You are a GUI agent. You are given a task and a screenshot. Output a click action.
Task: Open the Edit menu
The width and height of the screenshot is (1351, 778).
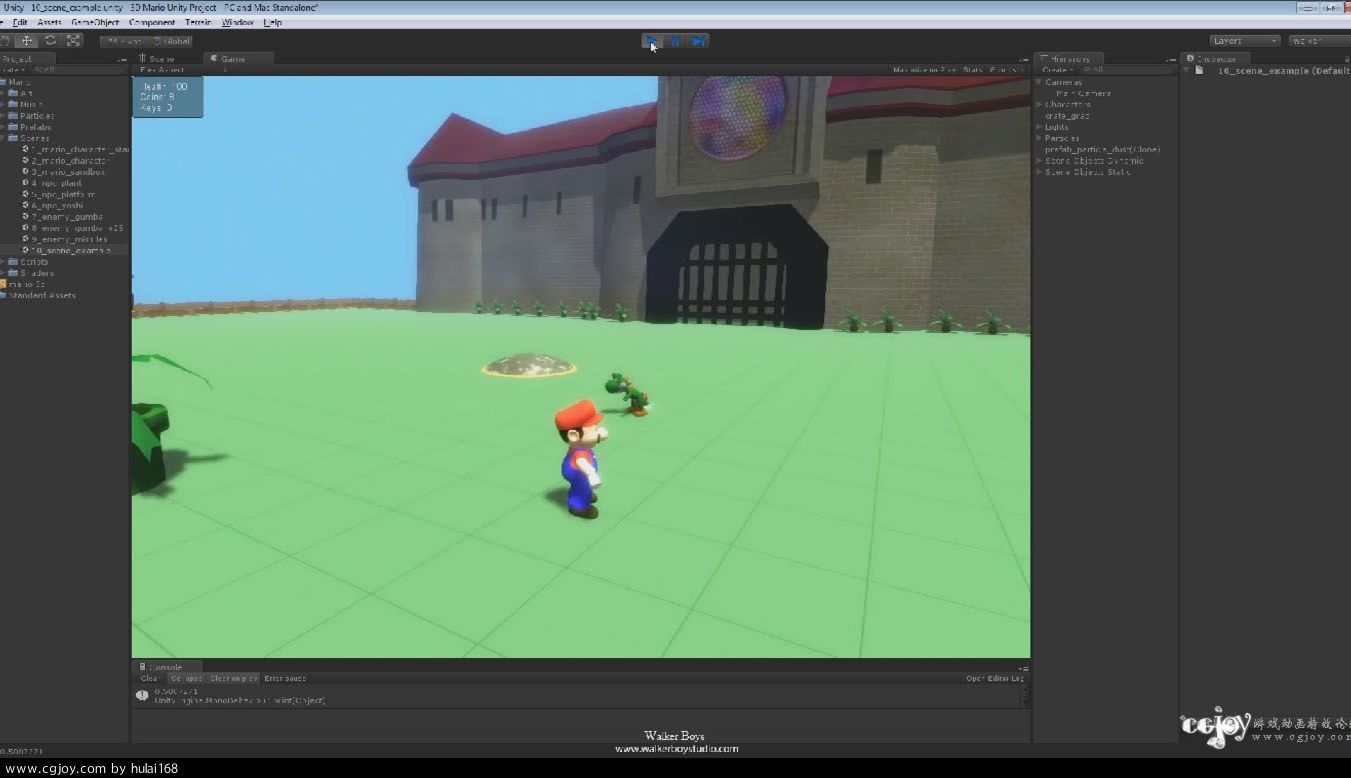20,22
